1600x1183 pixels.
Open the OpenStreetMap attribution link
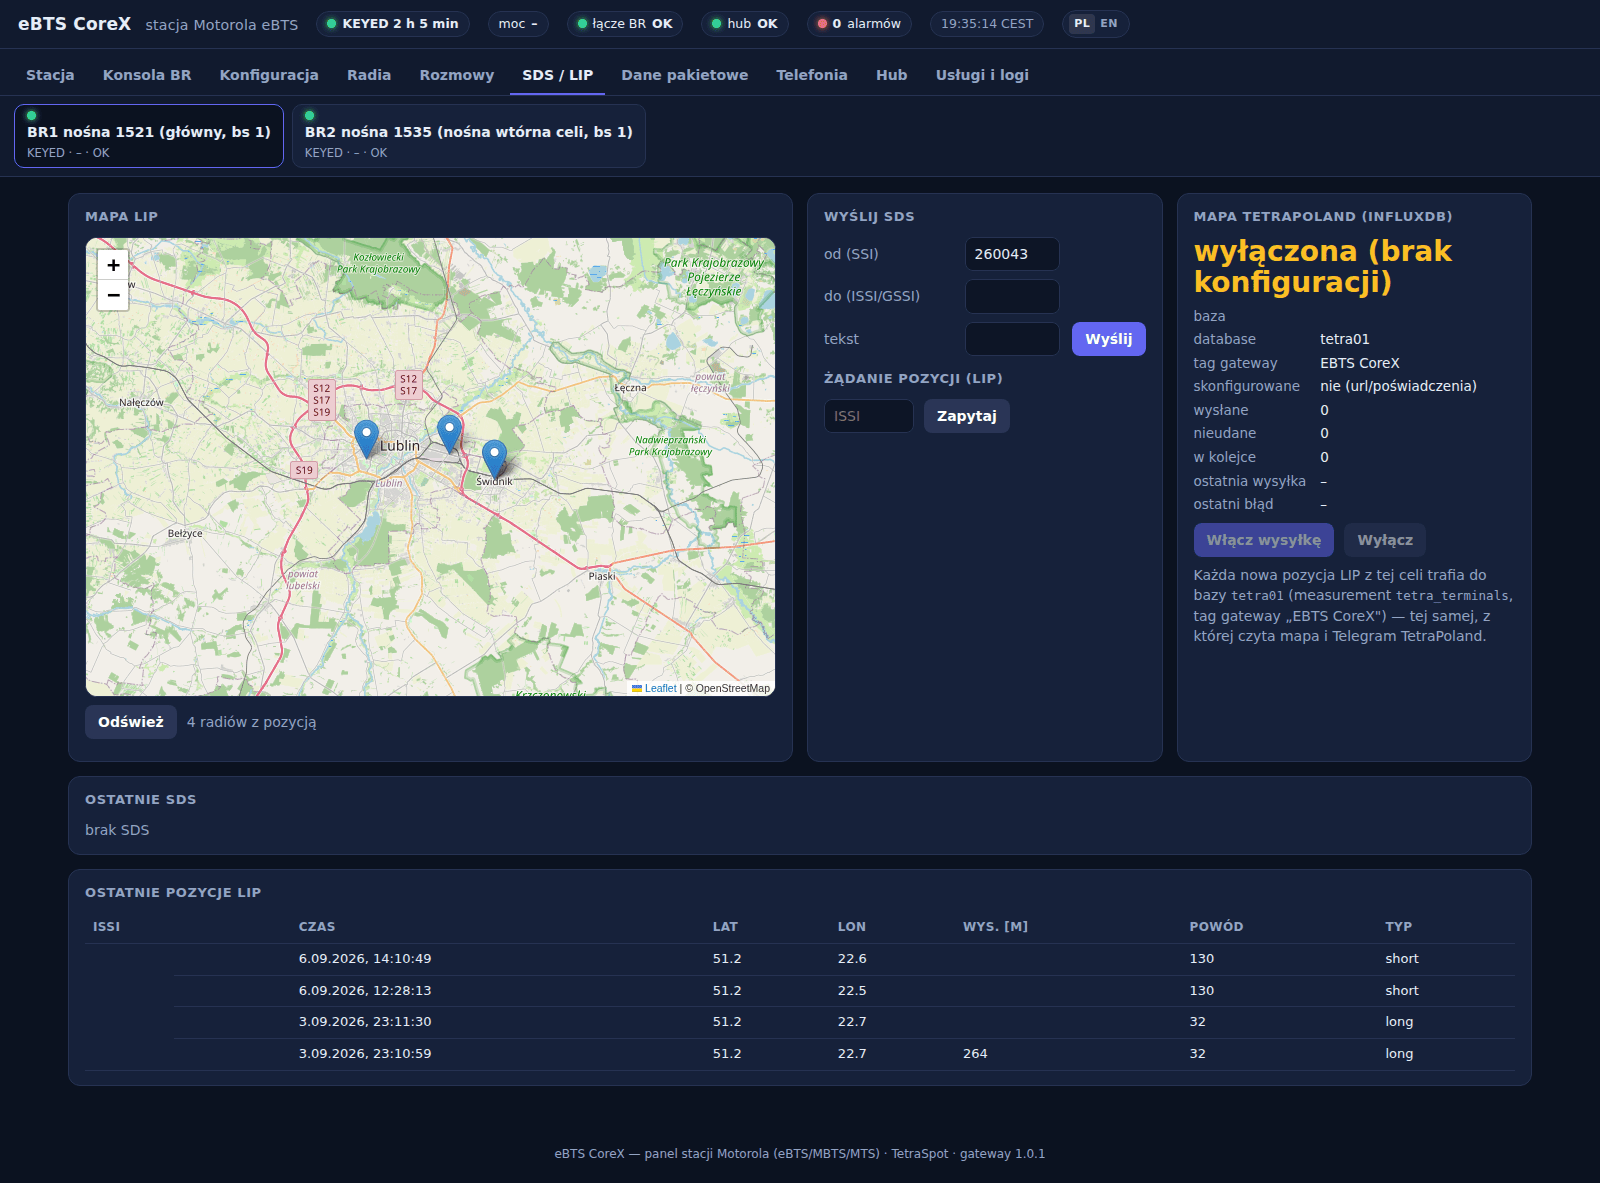pyautogui.click(x=733, y=688)
